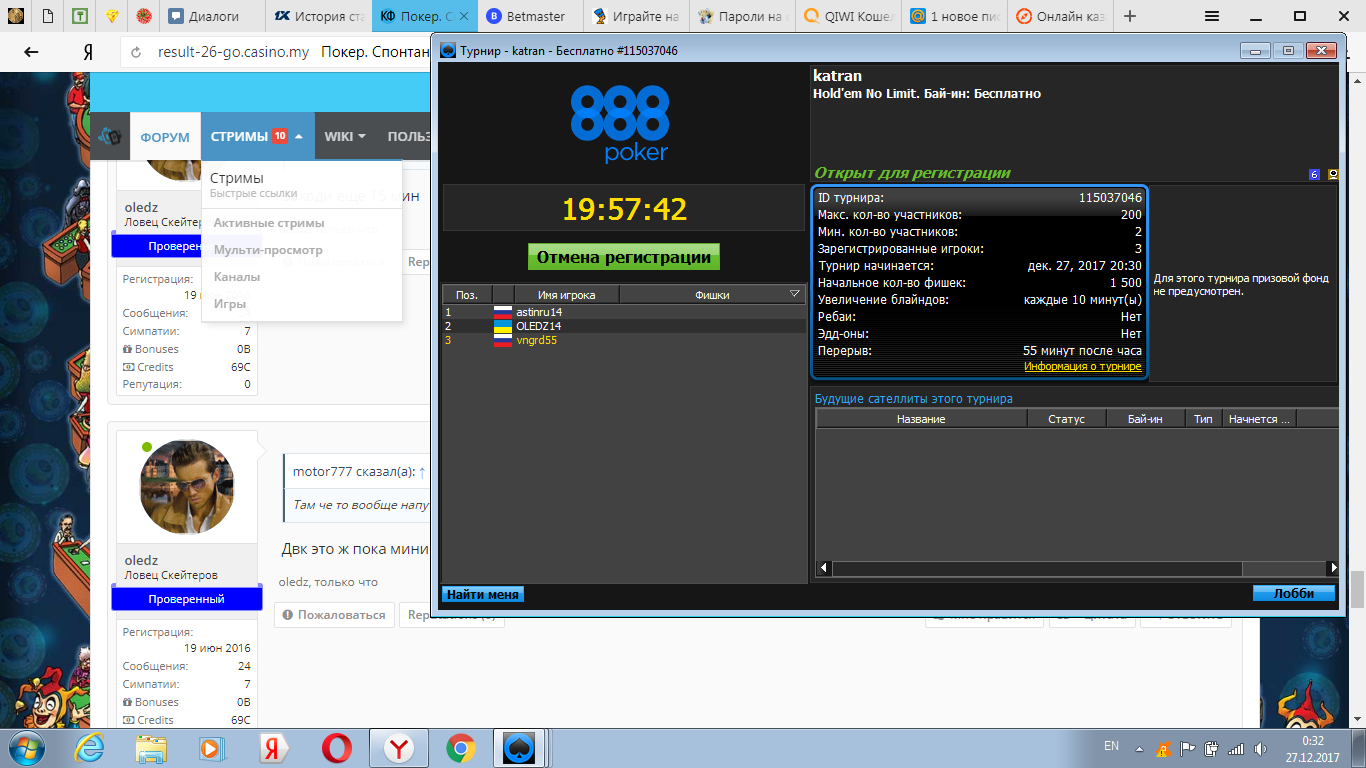Open the browser hamburger menu
Screen dimensions: 1366x768
point(1211,16)
